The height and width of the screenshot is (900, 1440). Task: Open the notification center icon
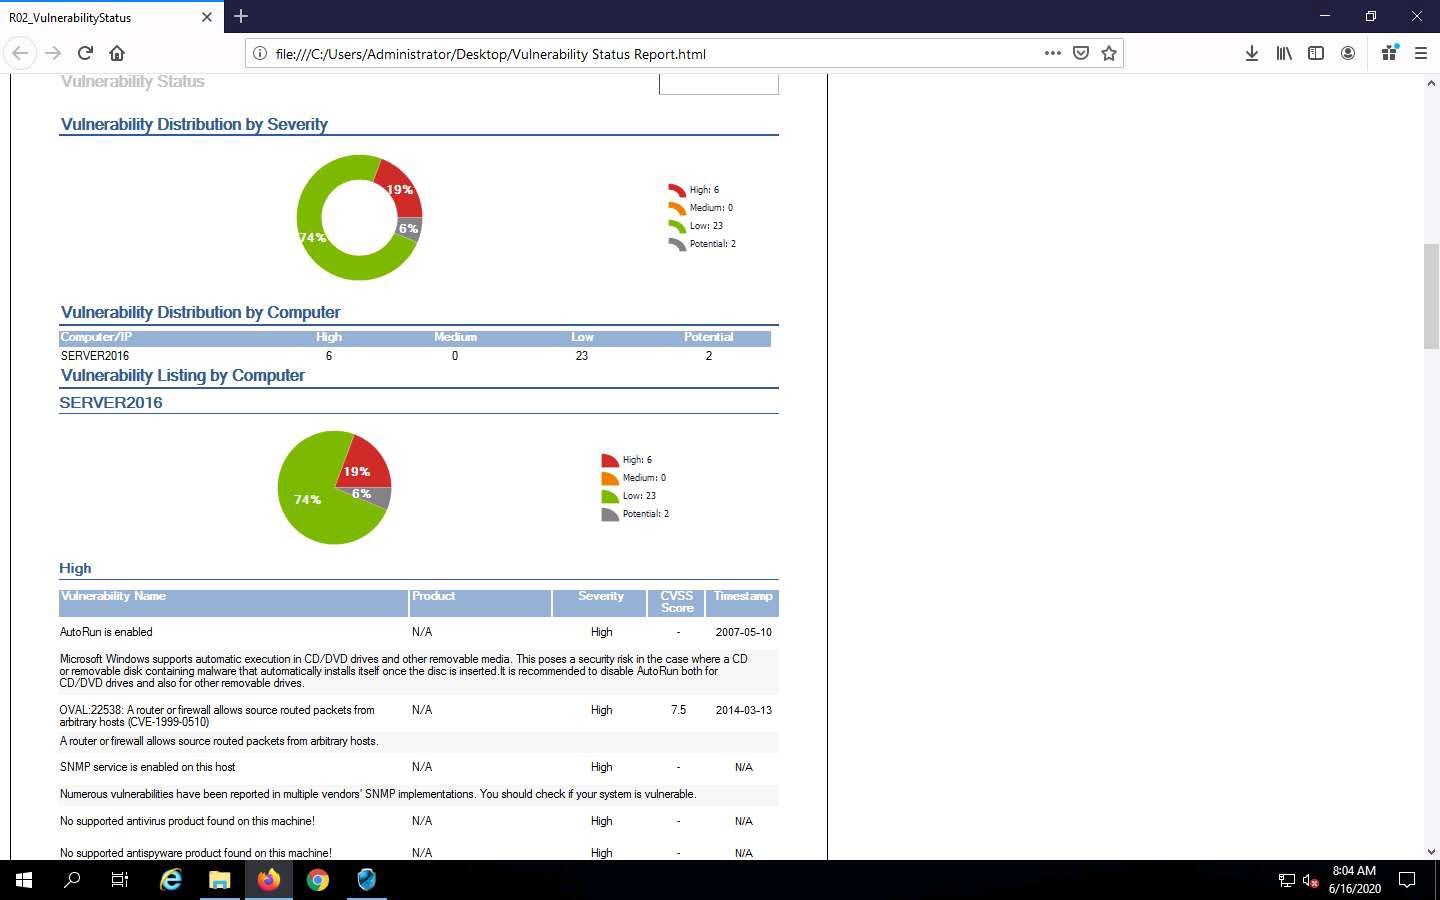tap(1407, 880)
